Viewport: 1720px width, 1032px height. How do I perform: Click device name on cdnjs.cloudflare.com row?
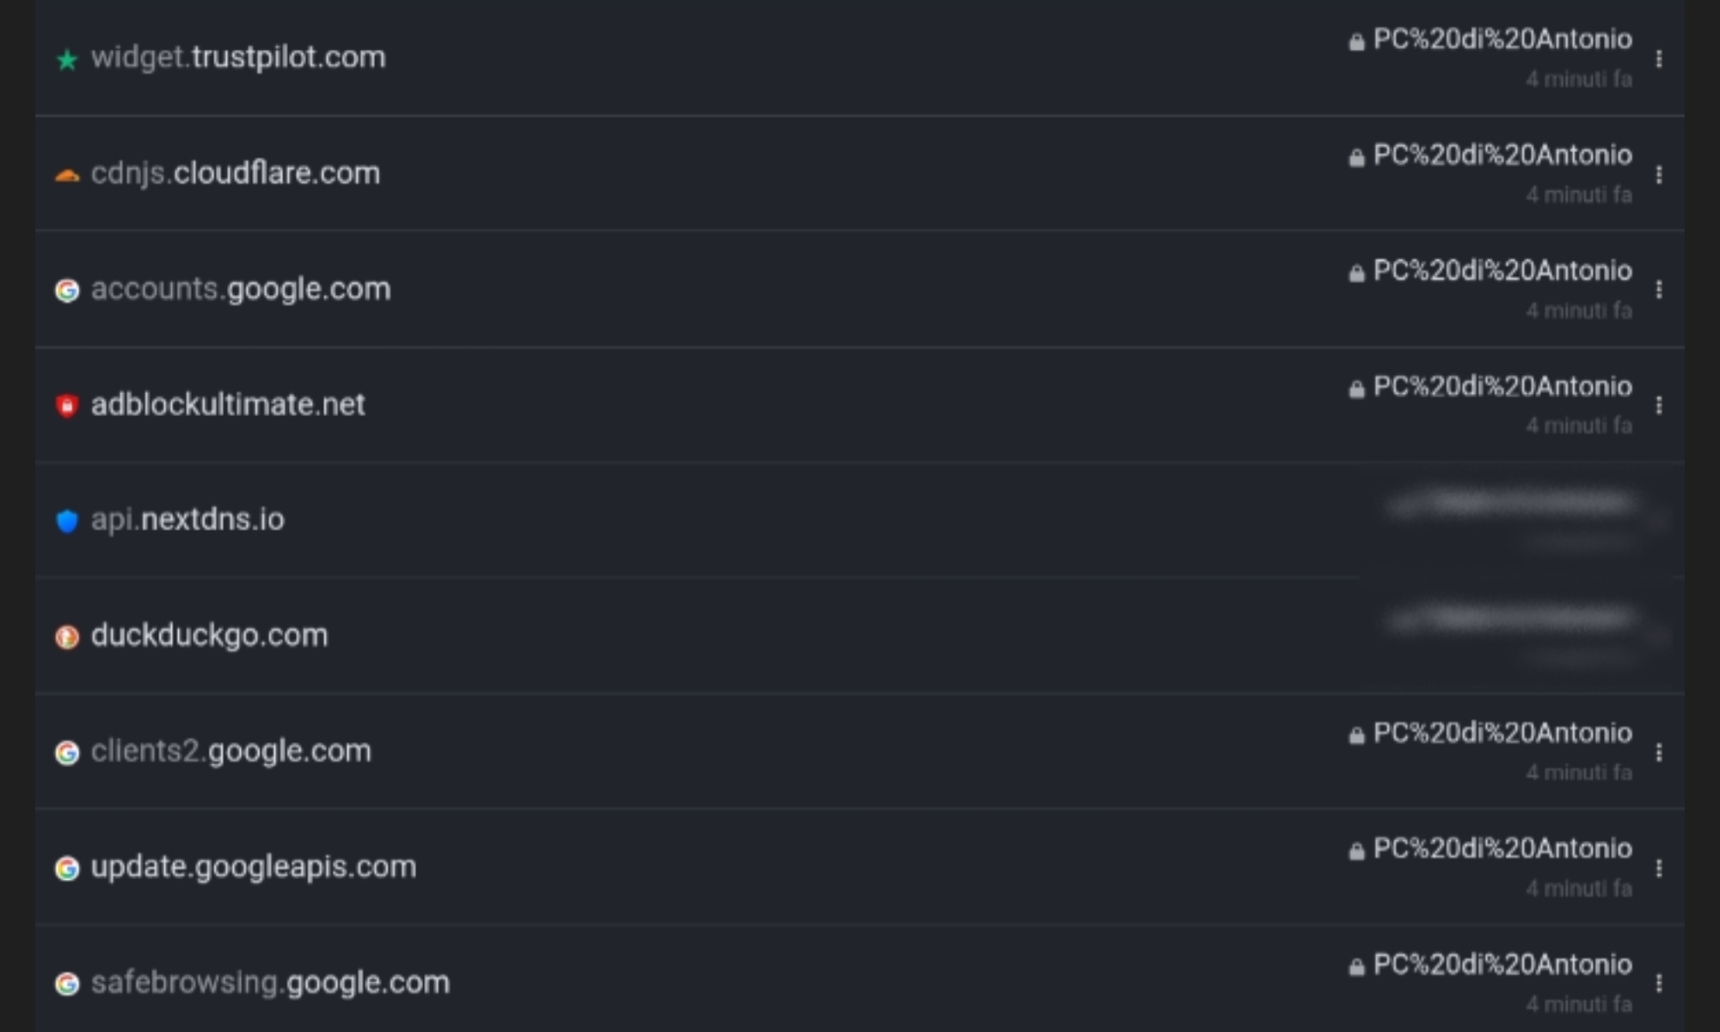1502,155
